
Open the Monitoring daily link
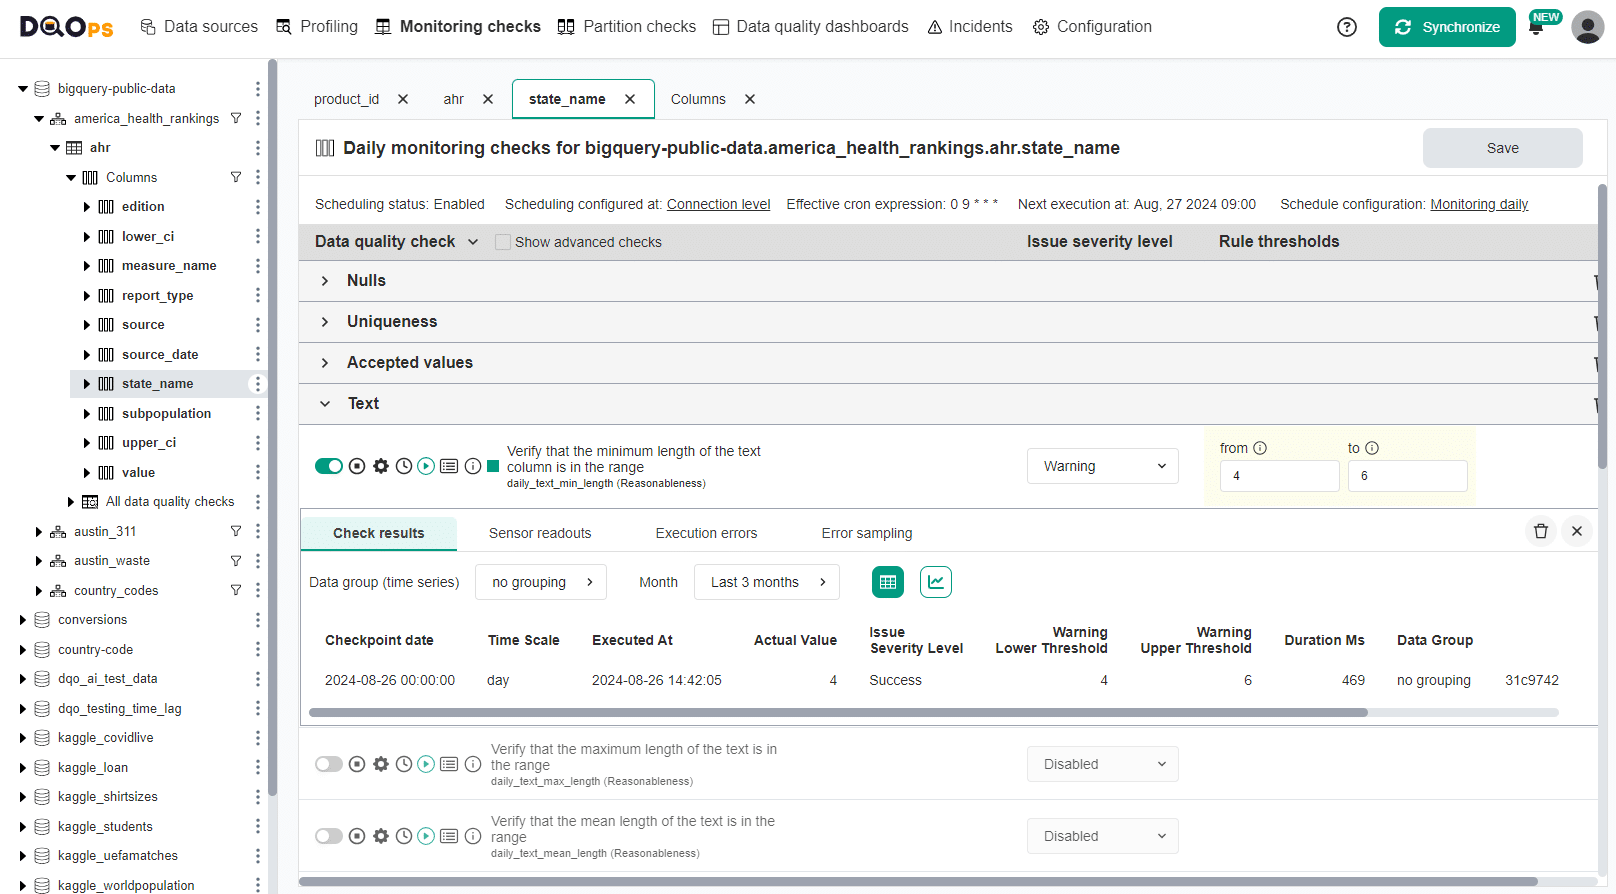pyautogui.click(x=1479, y=204)
